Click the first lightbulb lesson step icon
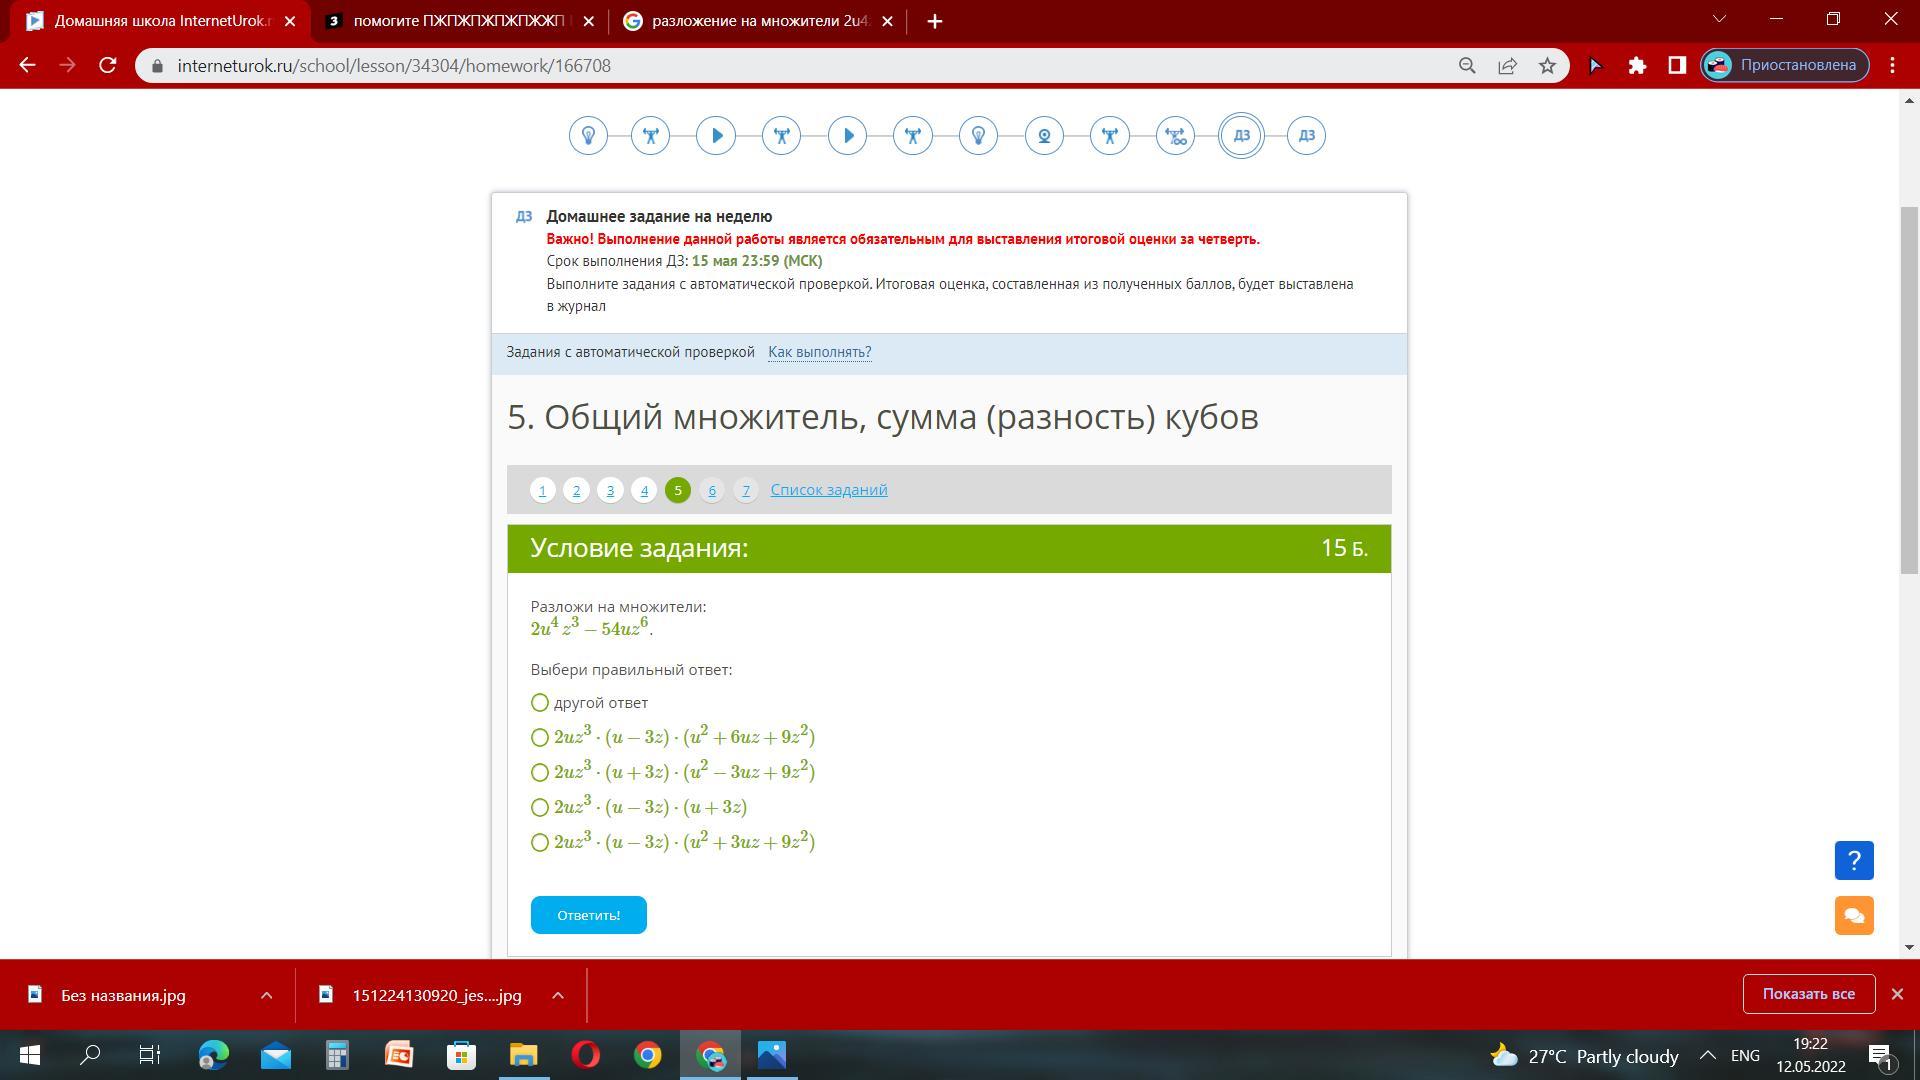This screenshot has width=1920, height=1080. tap(588, 136)
